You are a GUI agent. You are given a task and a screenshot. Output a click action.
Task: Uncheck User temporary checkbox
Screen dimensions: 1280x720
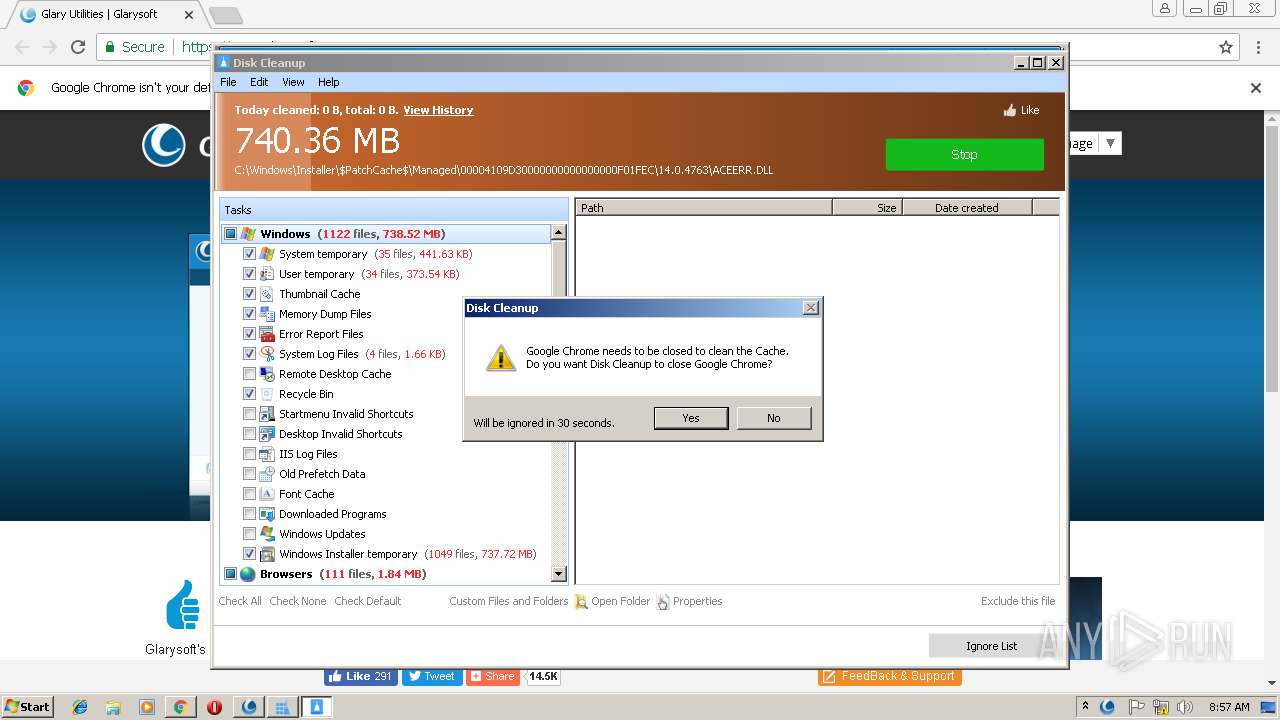(249, 274)
